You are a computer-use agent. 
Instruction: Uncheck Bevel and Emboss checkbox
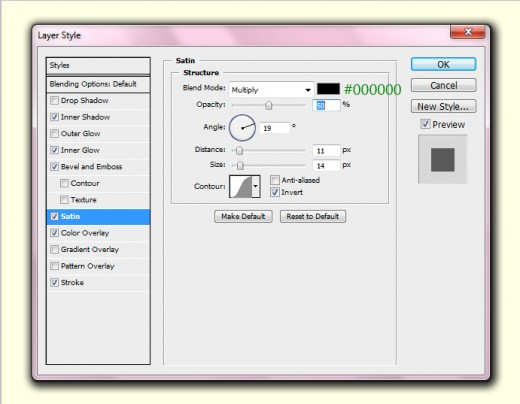[x=54, y=167]
